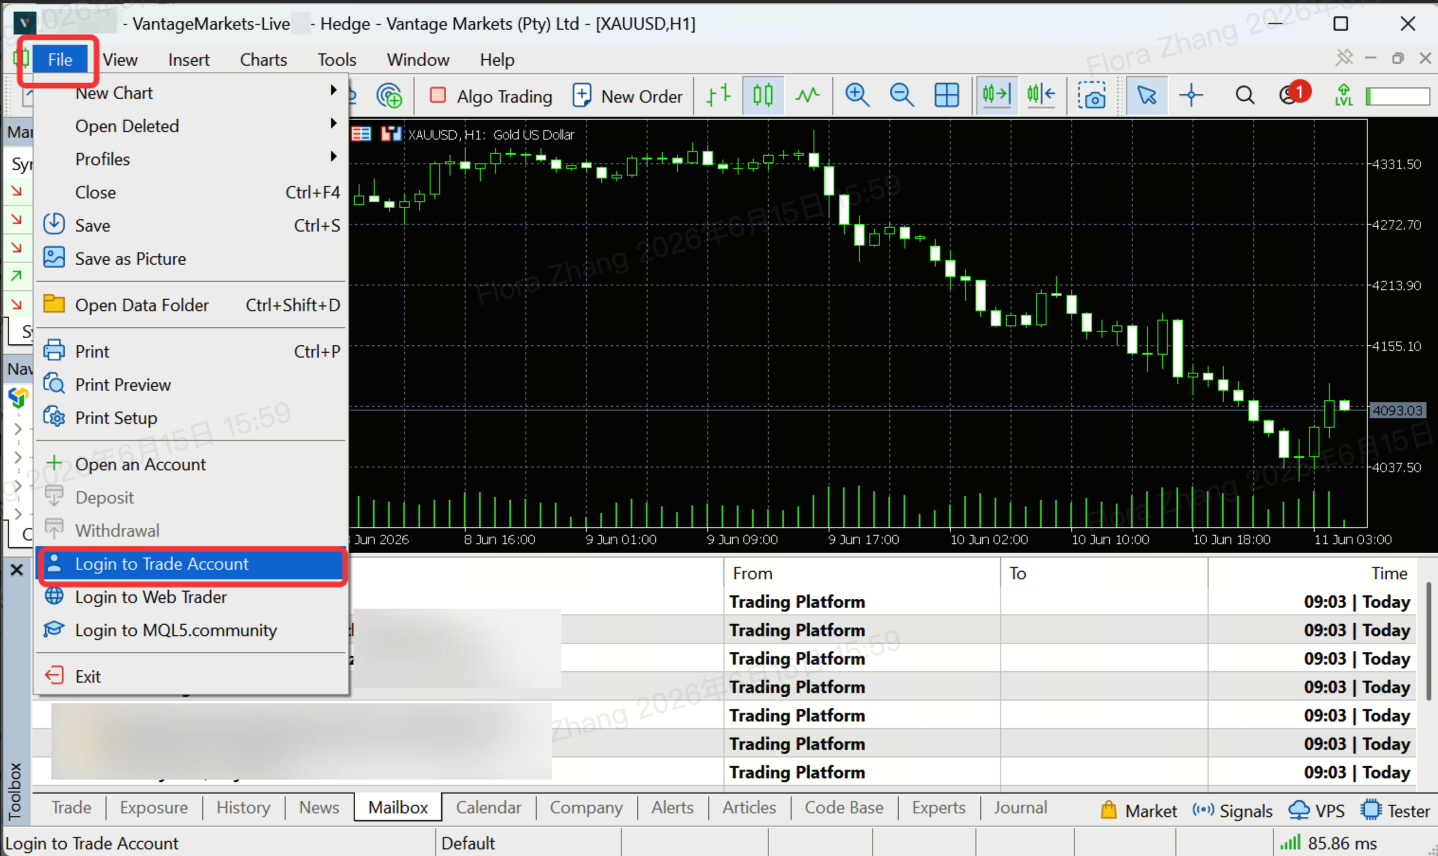Switch to the Alerts tab
1438x856 pixels.
672,808
